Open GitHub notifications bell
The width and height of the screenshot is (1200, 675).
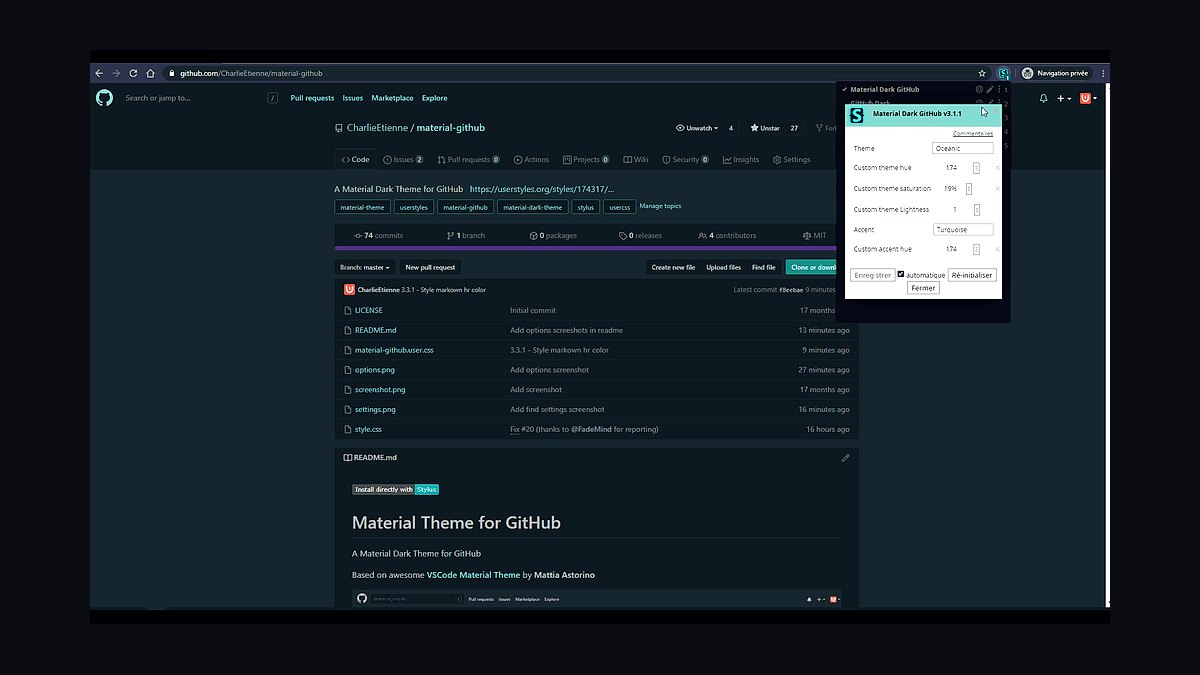(x=1044, y=98)
